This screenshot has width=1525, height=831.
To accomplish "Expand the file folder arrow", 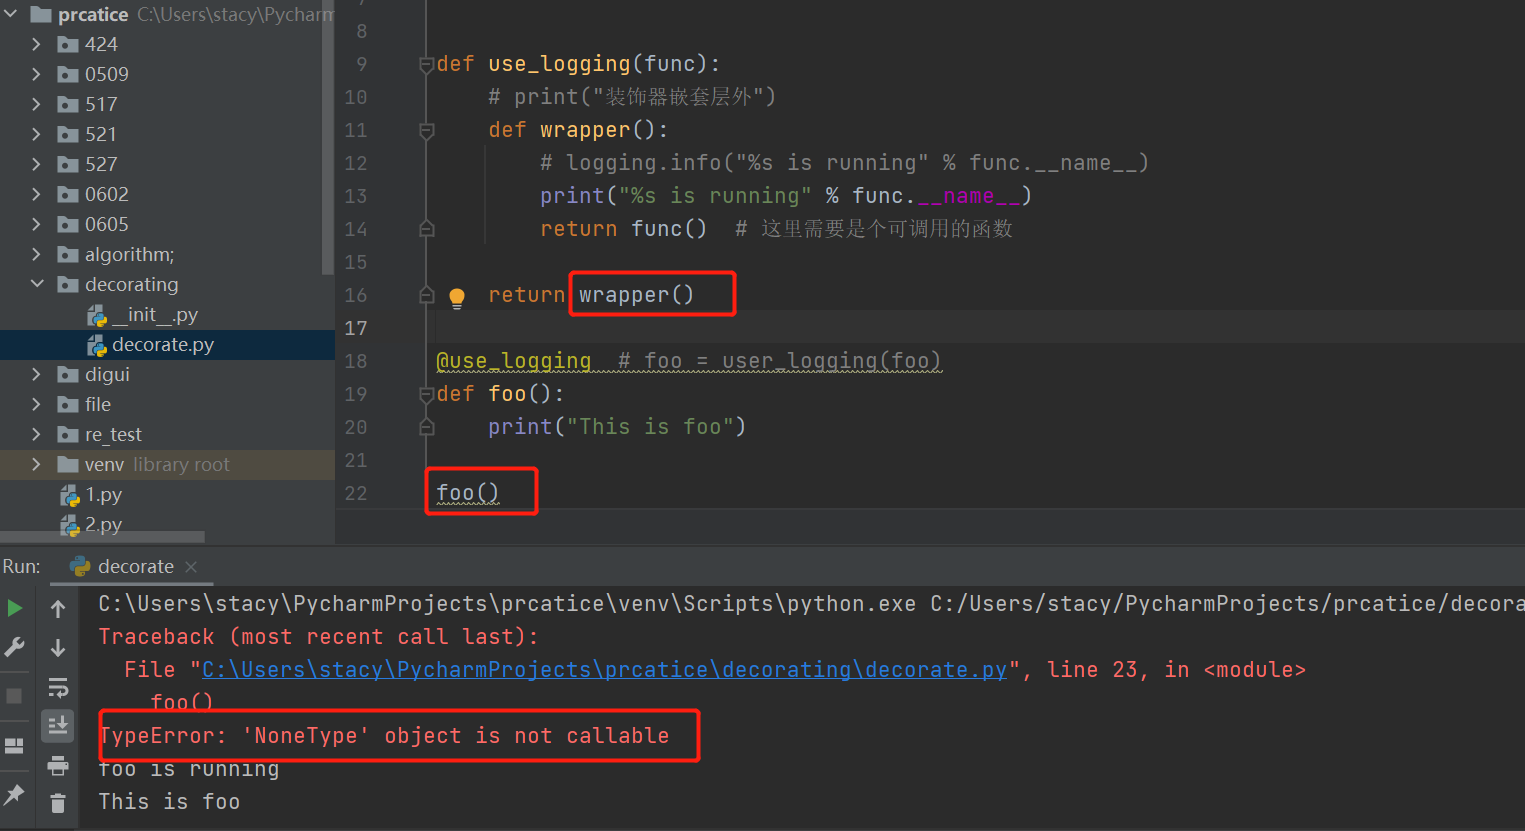I will (36, 404).
